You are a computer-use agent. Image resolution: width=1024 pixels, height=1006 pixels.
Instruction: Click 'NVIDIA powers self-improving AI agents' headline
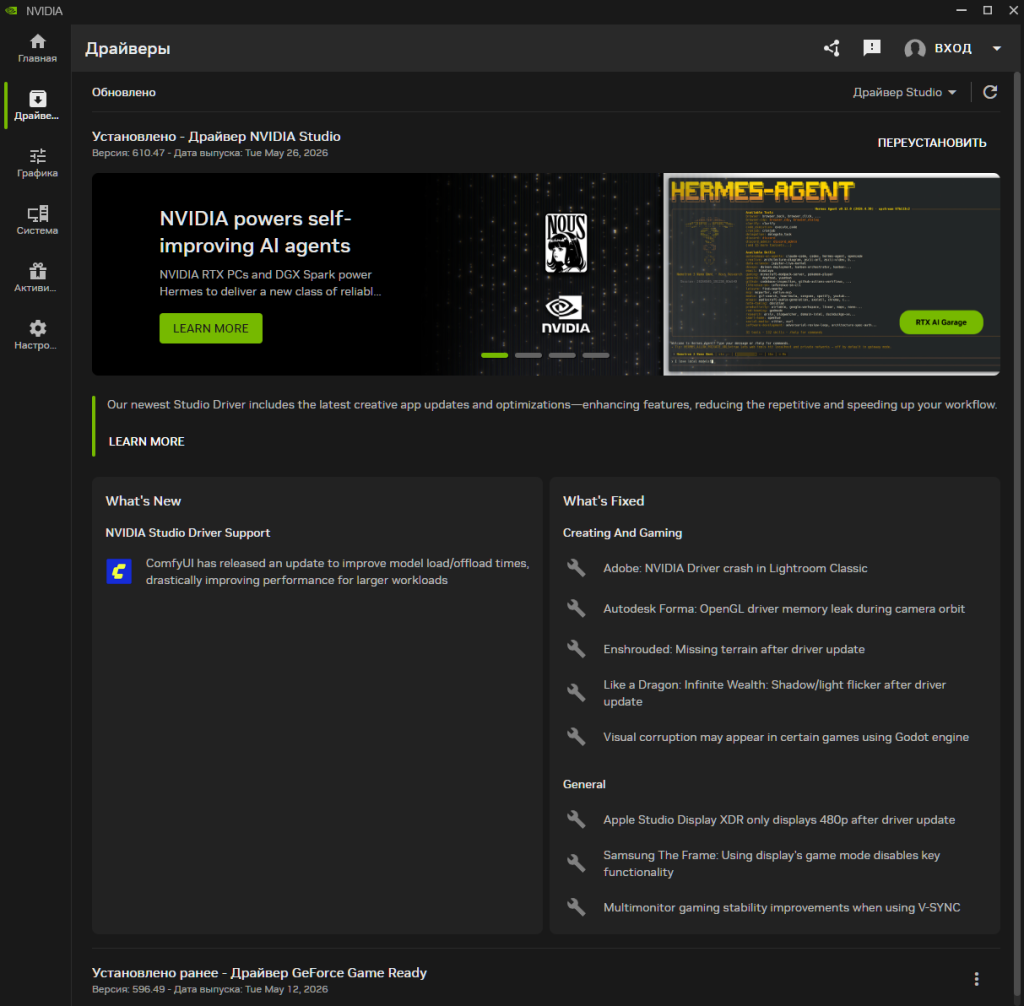pyautogui.click(x=255, y=232)
